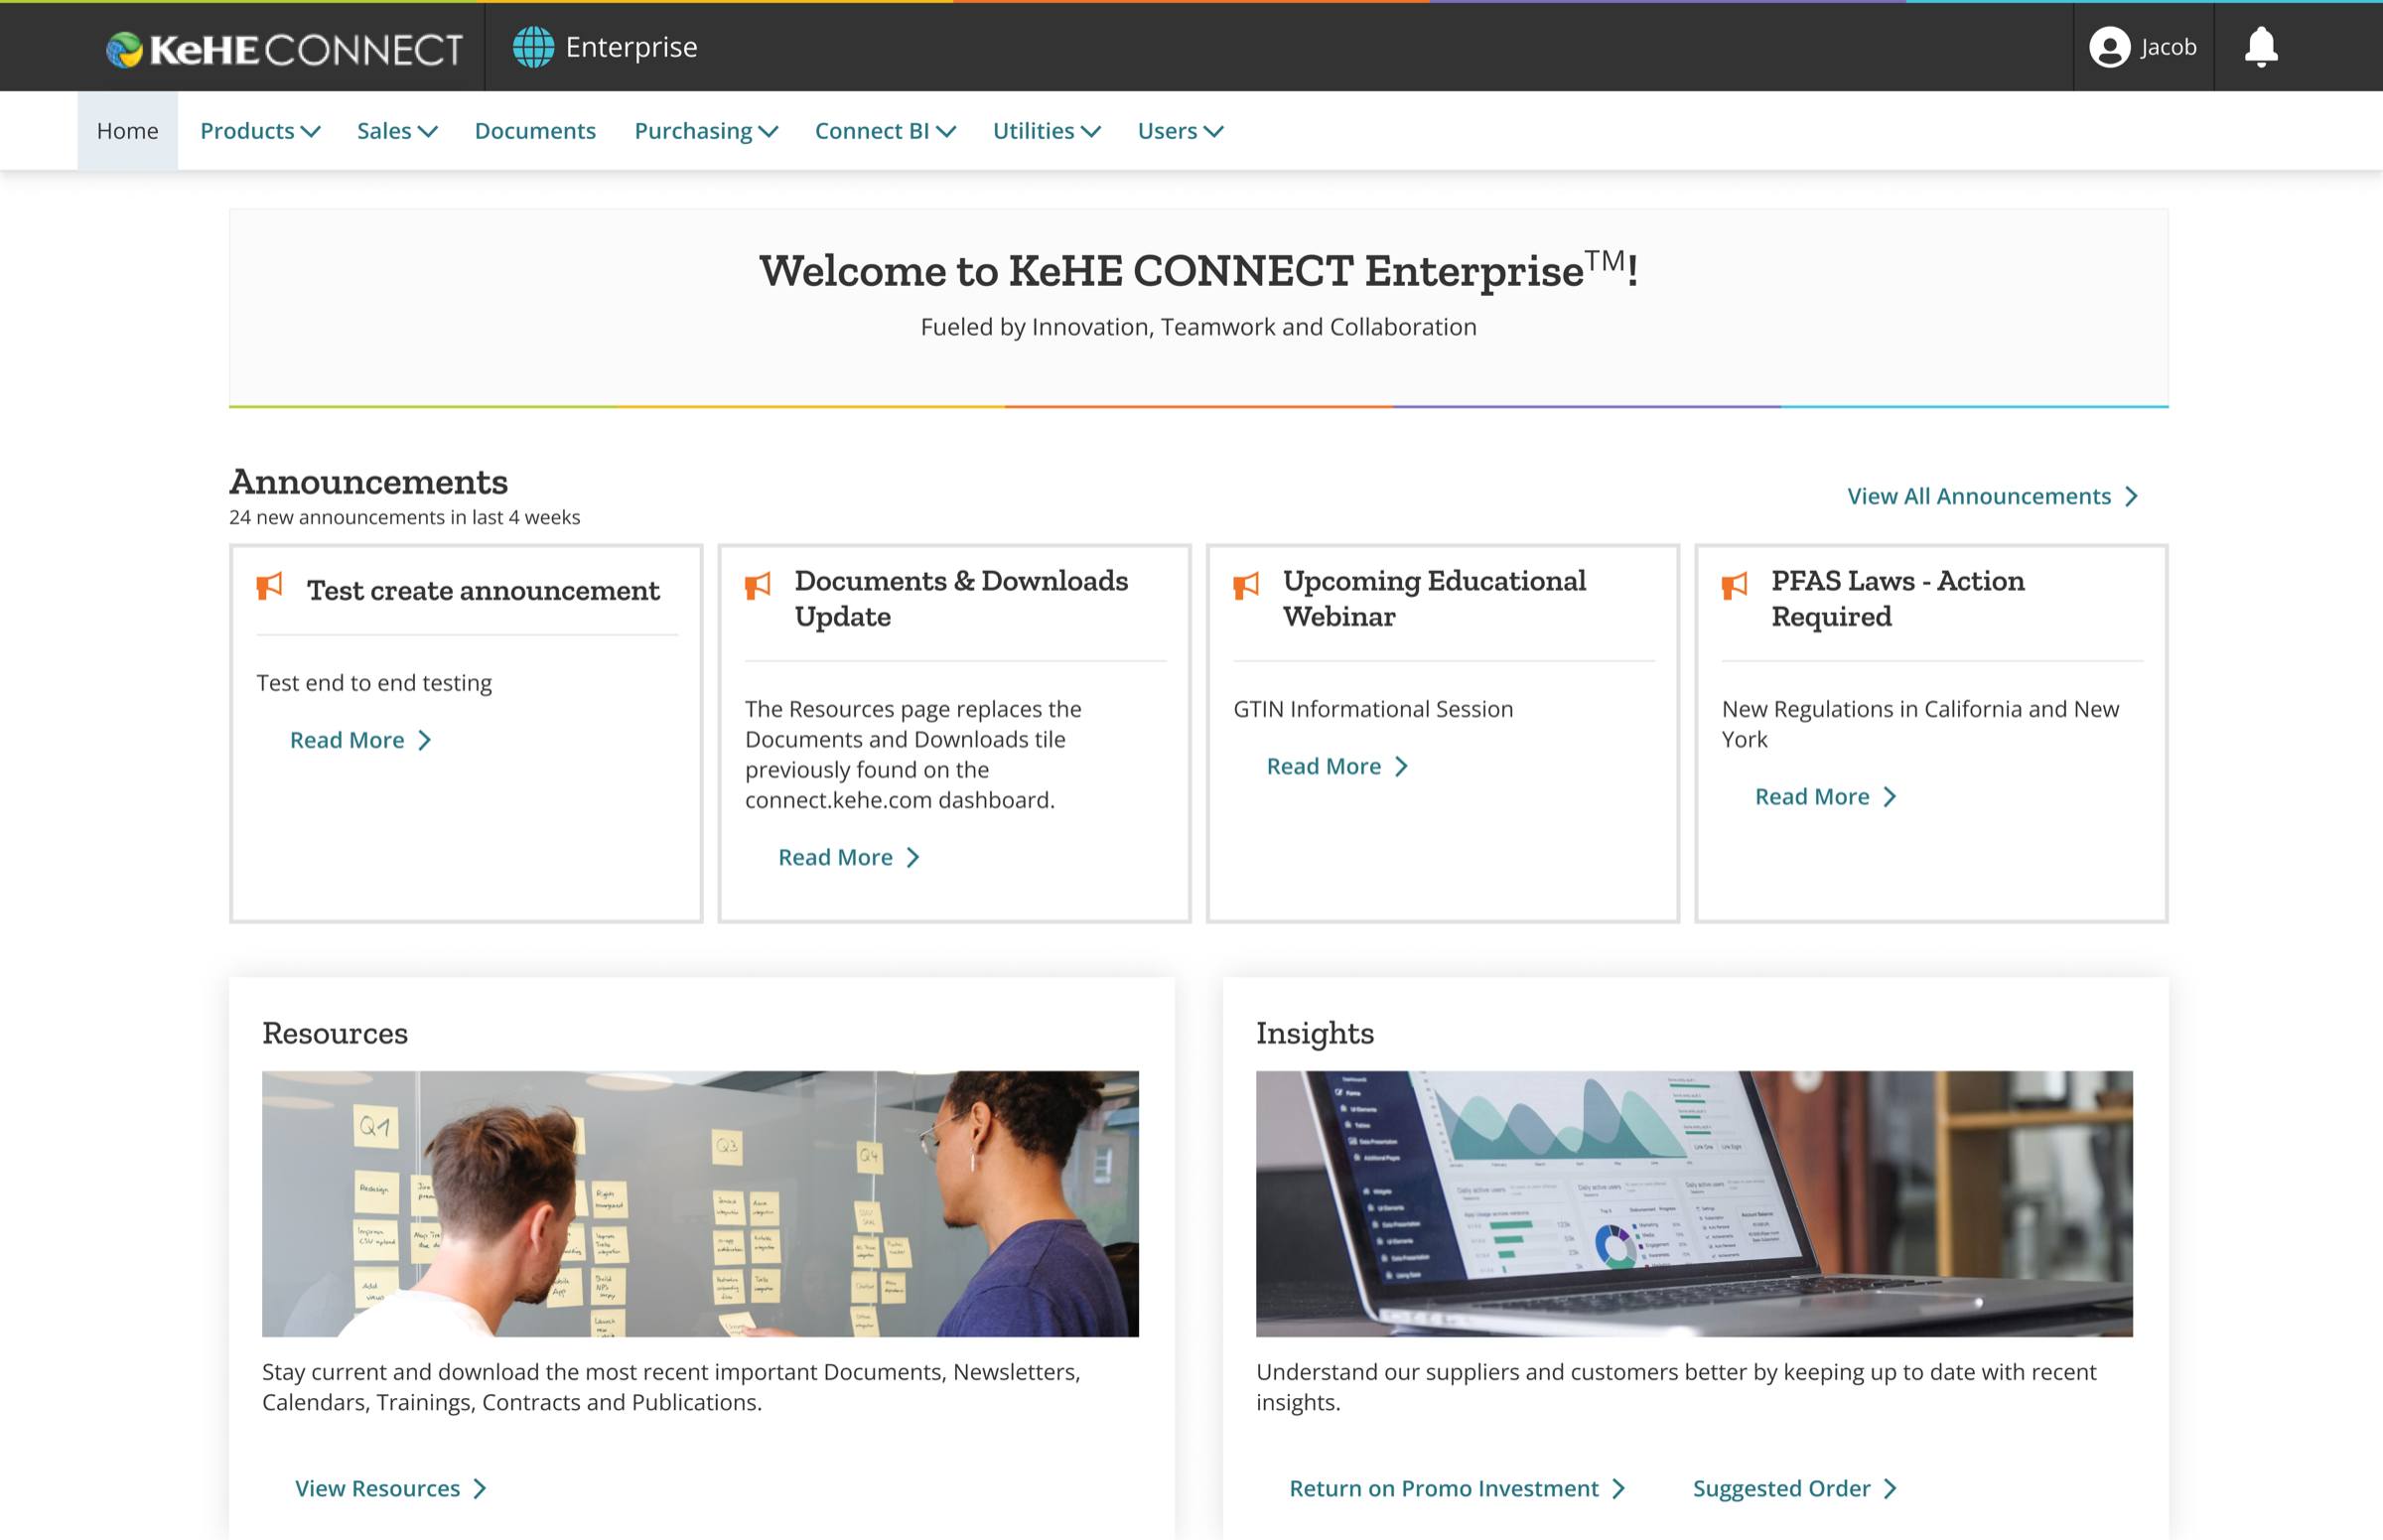The width and height of the screenshot is (2383, 1540).
Task: Click the PFAS Laws - Action Required title
Action: (x=1897, y=598)
